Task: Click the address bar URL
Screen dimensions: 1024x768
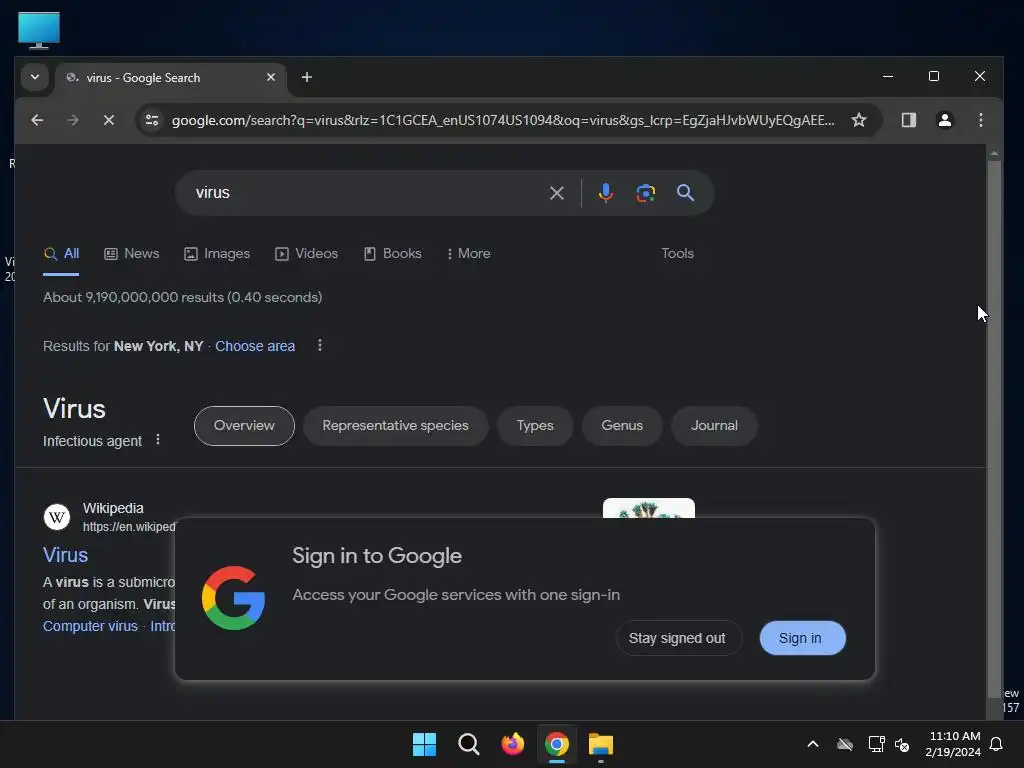Action: pyautogui.click(x=502, y=120)
